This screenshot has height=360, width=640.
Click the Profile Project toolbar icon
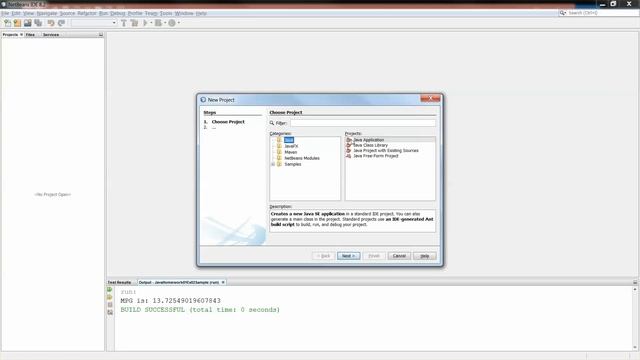[172, 23]
